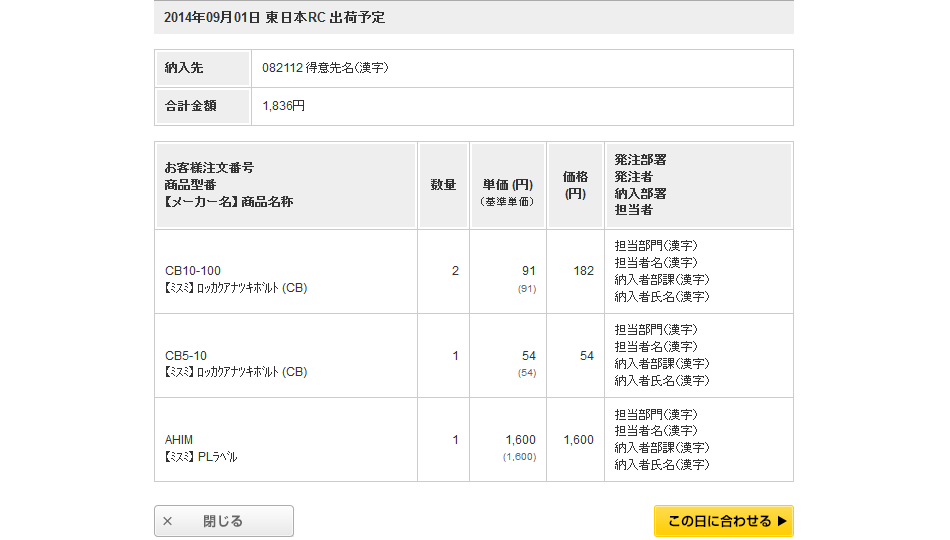Click the 【ミスミ】PLラベル product name
This screenshot has height=540, width=950.
coord(201,457)
